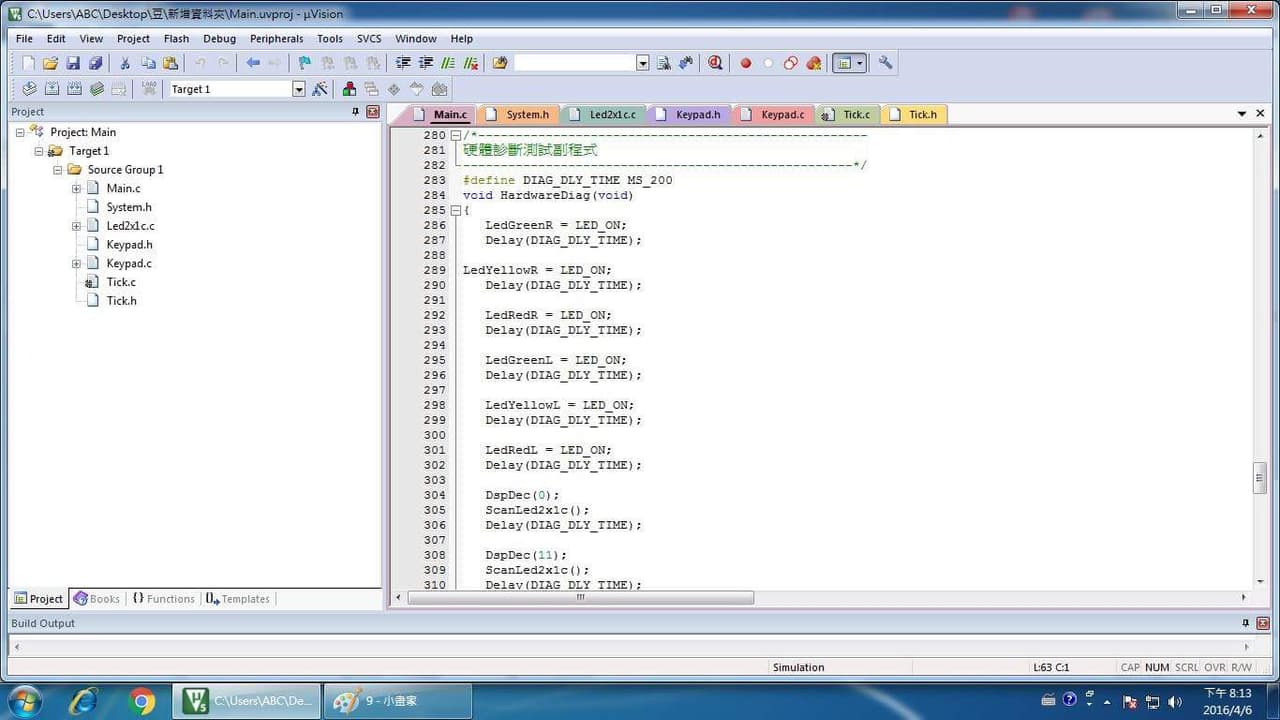Select Tick.h in project tree

click(x=122, y=301)
